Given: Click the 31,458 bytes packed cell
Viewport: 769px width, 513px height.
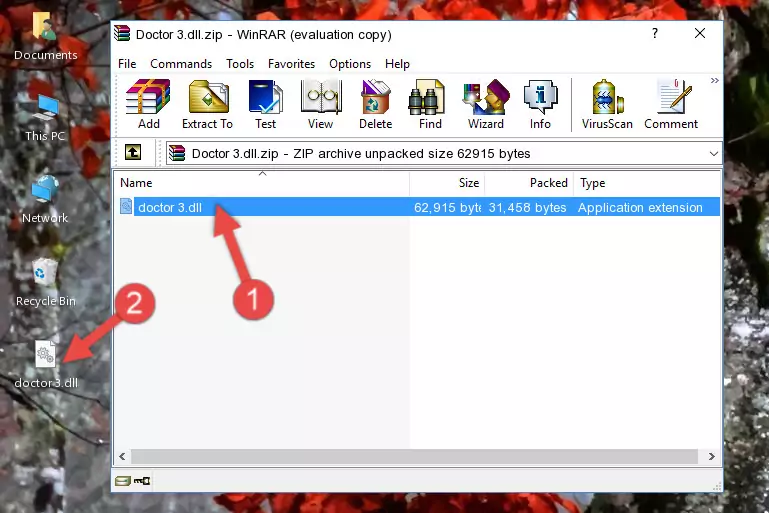Looking at the screenshot, I should click(x=527, y=207).
